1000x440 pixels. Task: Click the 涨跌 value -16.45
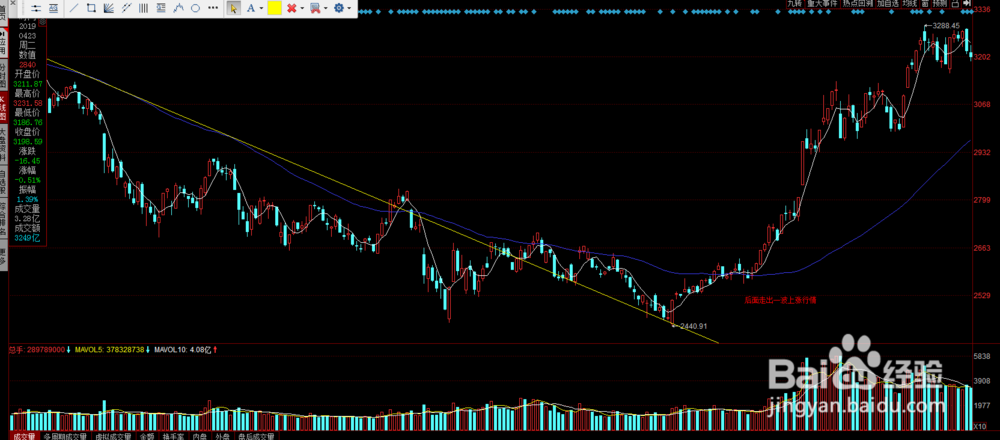coord(28,160)
